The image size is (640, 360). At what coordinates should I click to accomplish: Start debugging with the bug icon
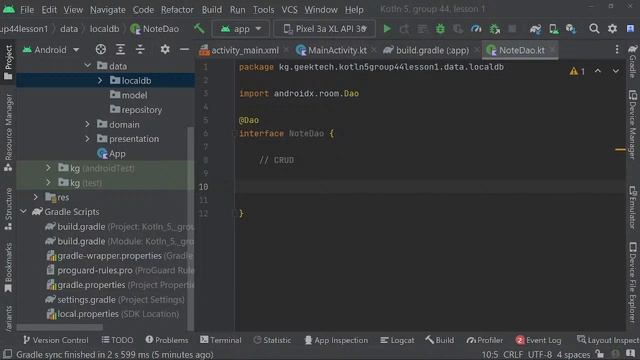440,29
